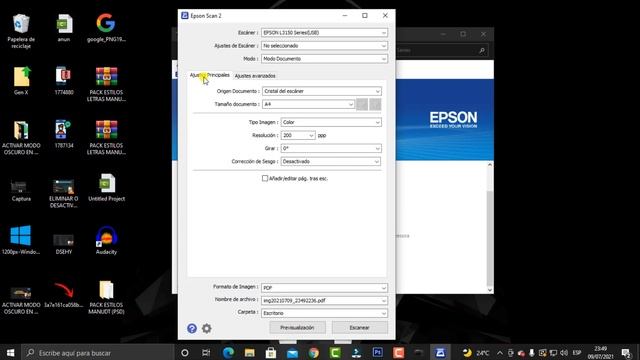Select the 1774880 desktop file
The image size is (640, 360).
64,81
